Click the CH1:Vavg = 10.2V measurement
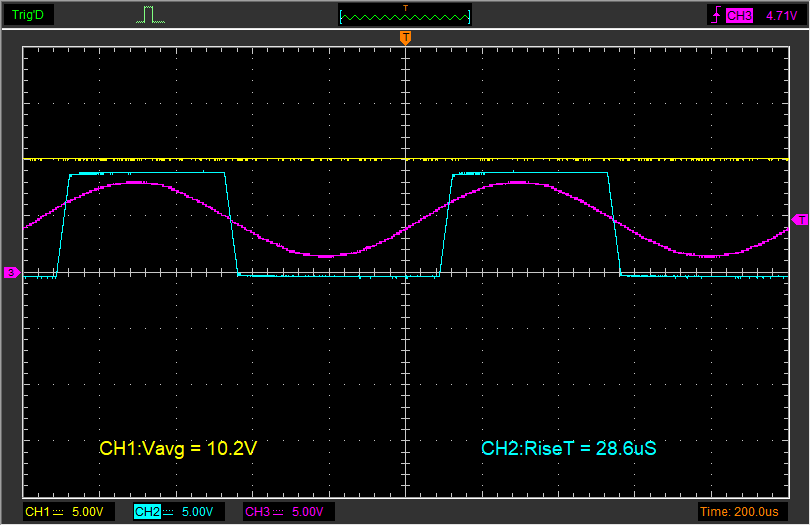This screenshot has width=811, height=526. click(x=179, y=449)
